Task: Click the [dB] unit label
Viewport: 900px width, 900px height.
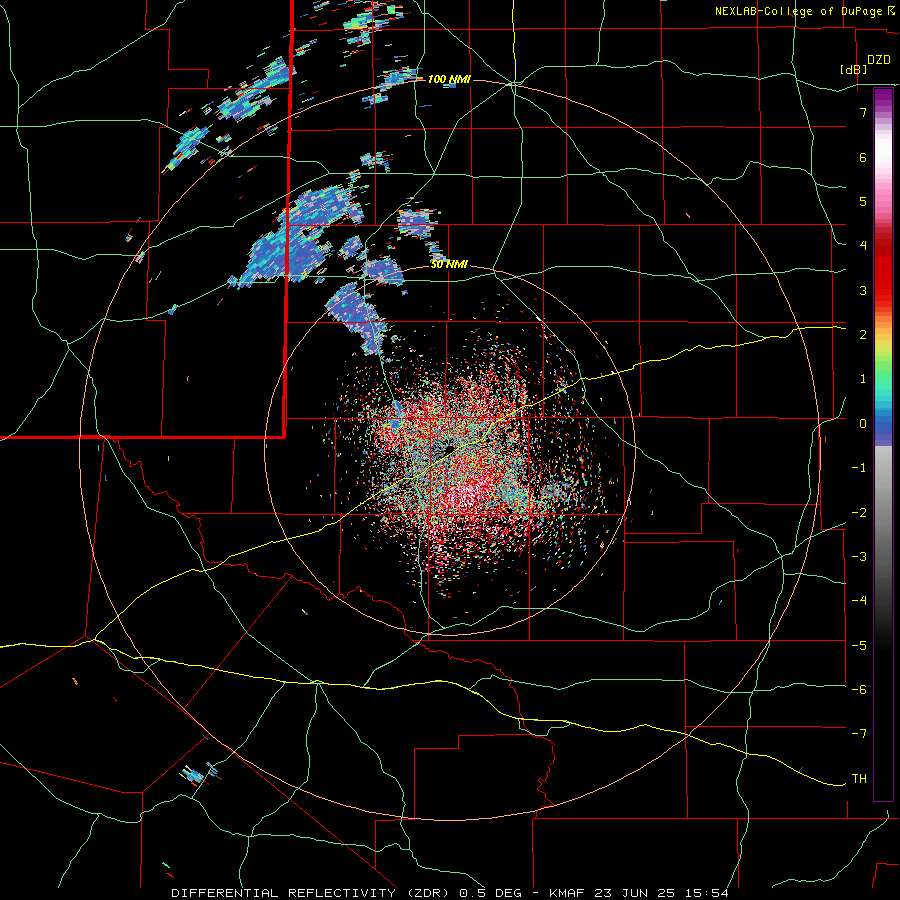Action: coord(854,70)
